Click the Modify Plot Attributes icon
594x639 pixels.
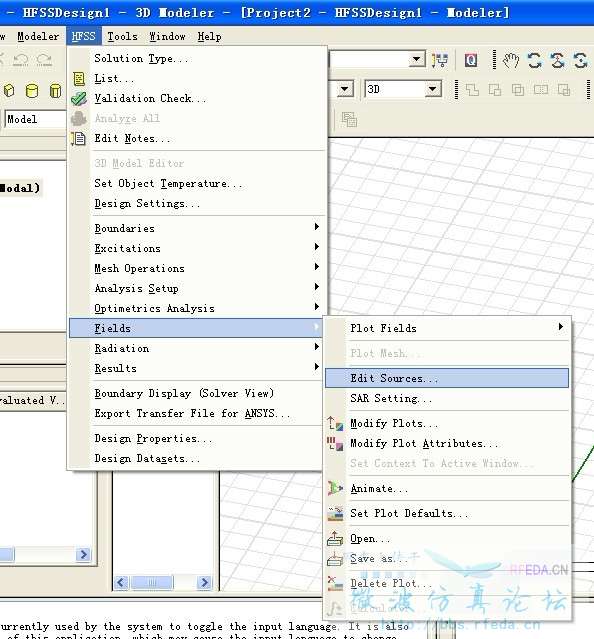coord(335,444)
